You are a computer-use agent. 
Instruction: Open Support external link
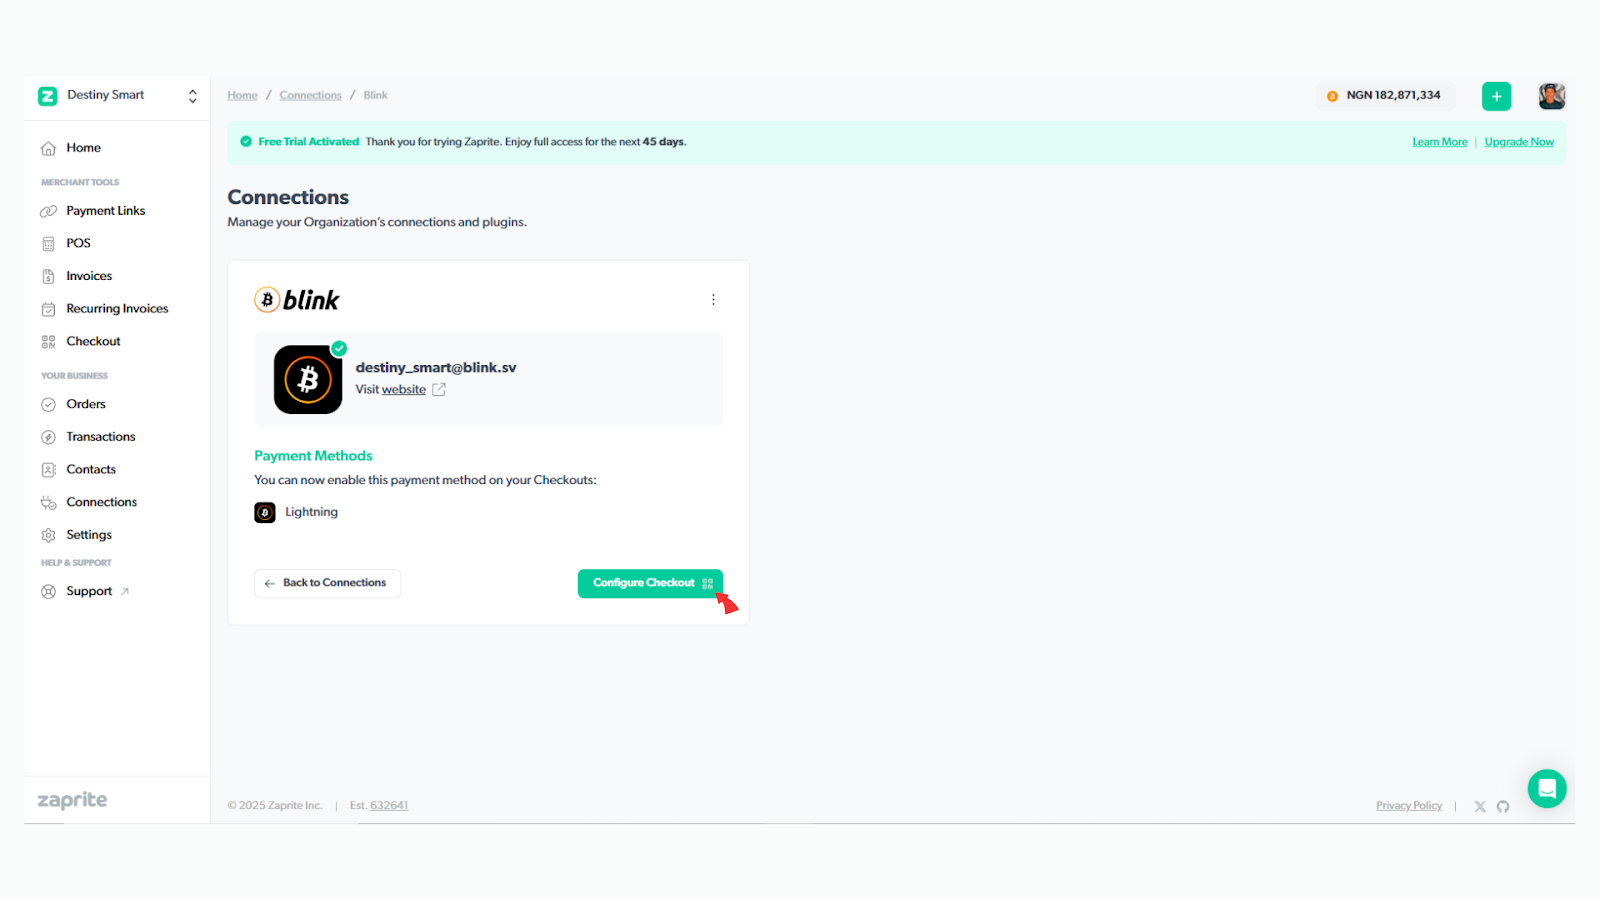pos(89,591)
